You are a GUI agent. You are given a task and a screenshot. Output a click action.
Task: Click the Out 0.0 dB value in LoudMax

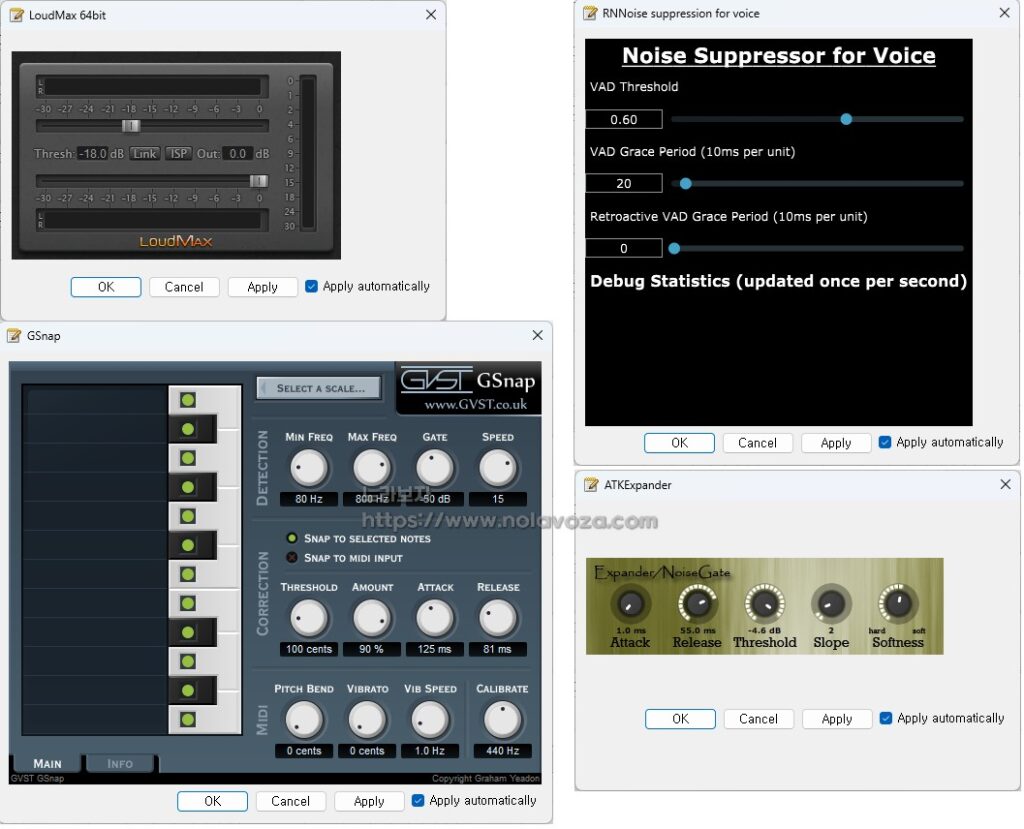click(x=237, y=154)
